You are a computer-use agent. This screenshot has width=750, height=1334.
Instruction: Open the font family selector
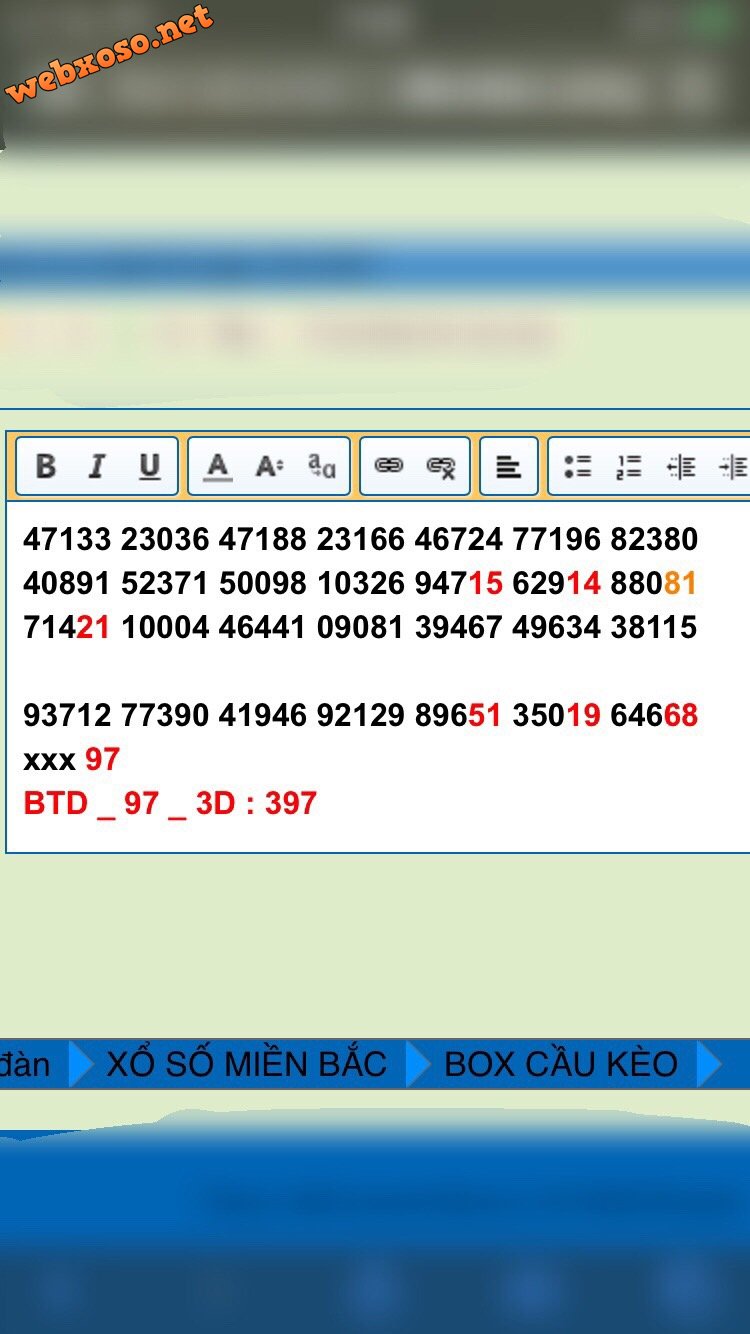(322, 466)
